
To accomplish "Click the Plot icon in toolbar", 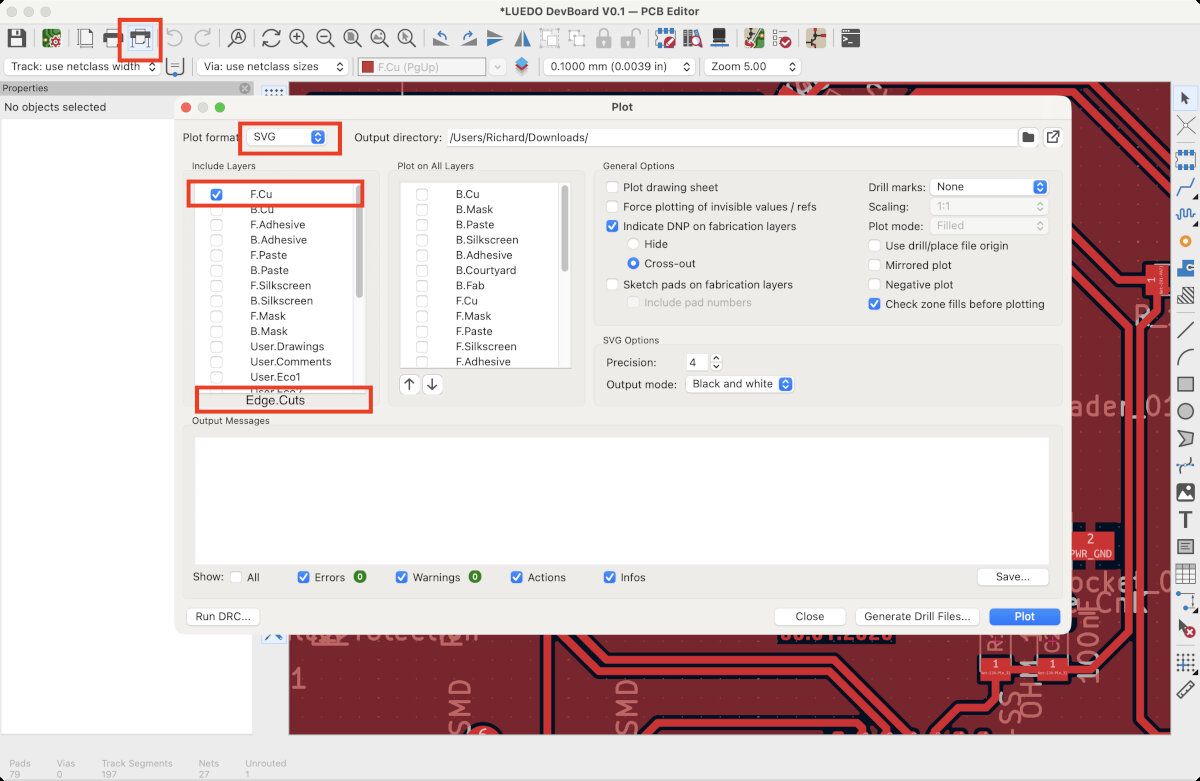I will pos(141,38).
